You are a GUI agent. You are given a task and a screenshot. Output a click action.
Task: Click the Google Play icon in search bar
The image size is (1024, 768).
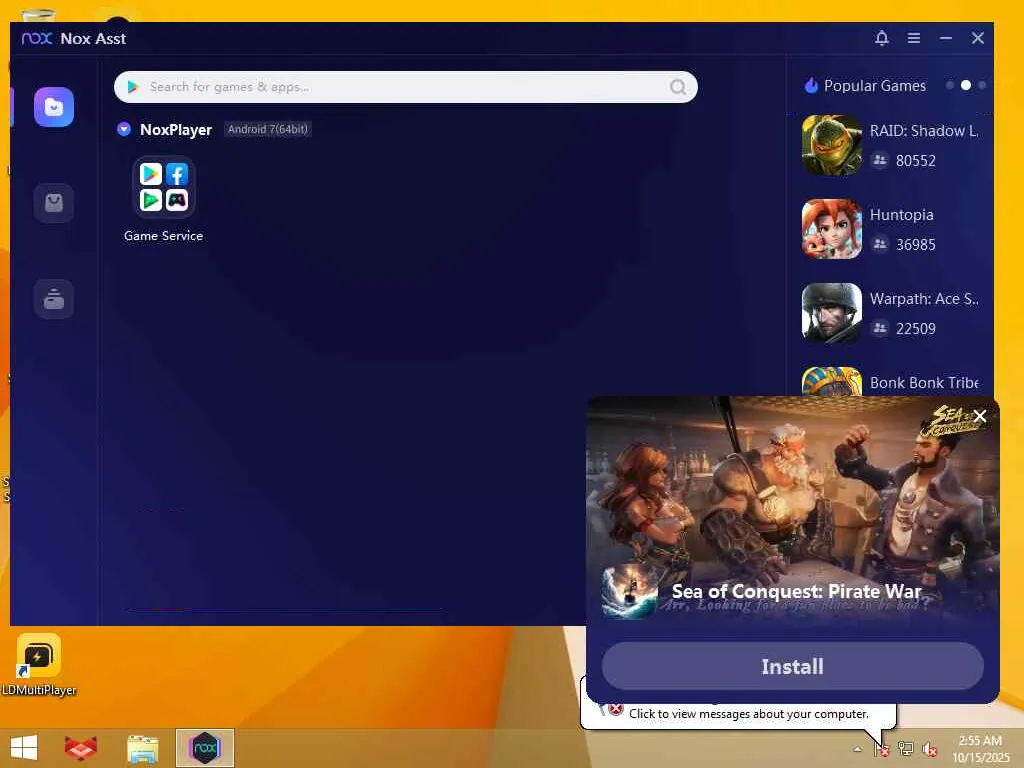[x=133, y=87]
